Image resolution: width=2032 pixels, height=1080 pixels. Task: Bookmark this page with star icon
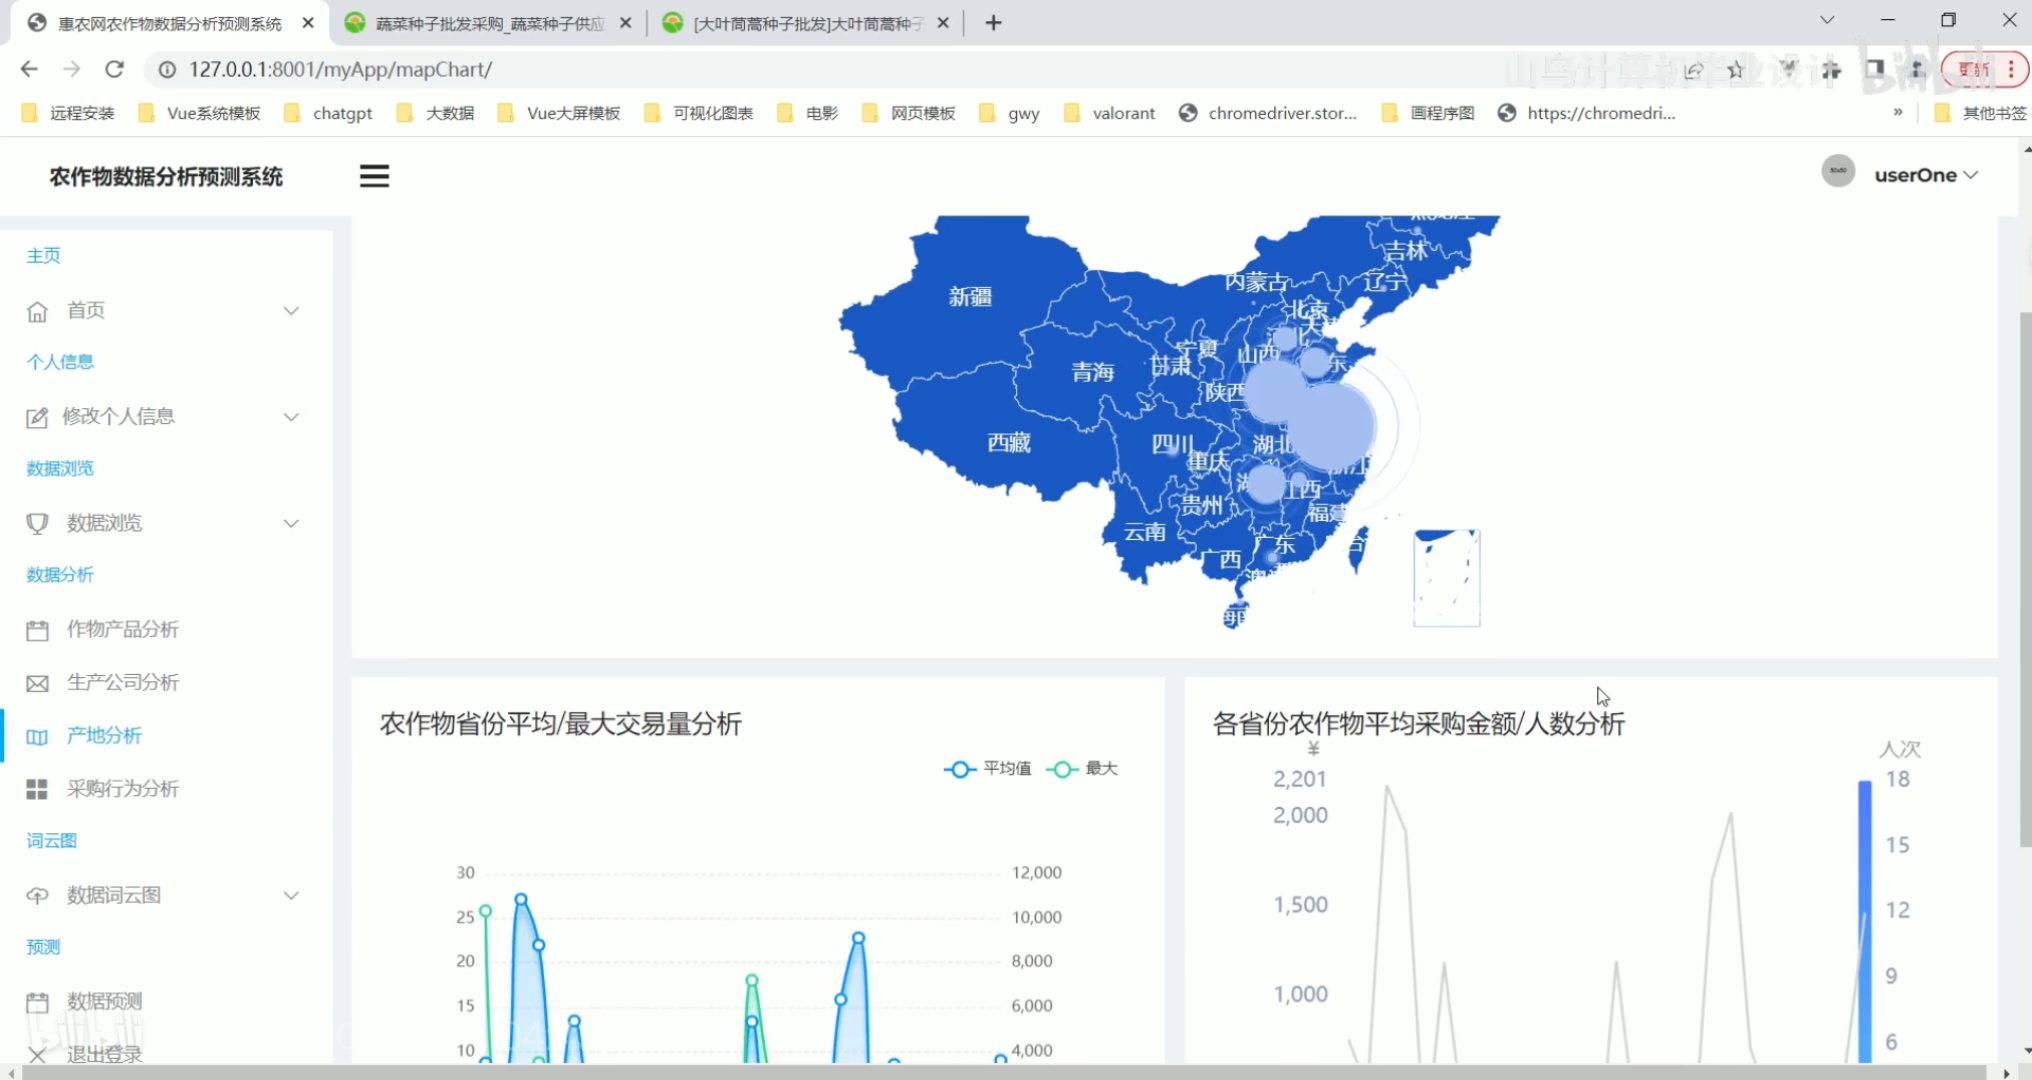tap(1735, 69)
